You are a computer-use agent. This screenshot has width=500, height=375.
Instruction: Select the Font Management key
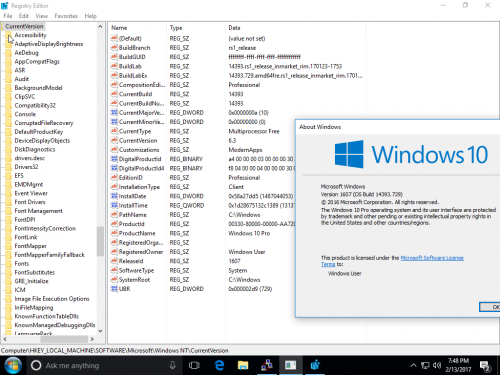point(38,211)
